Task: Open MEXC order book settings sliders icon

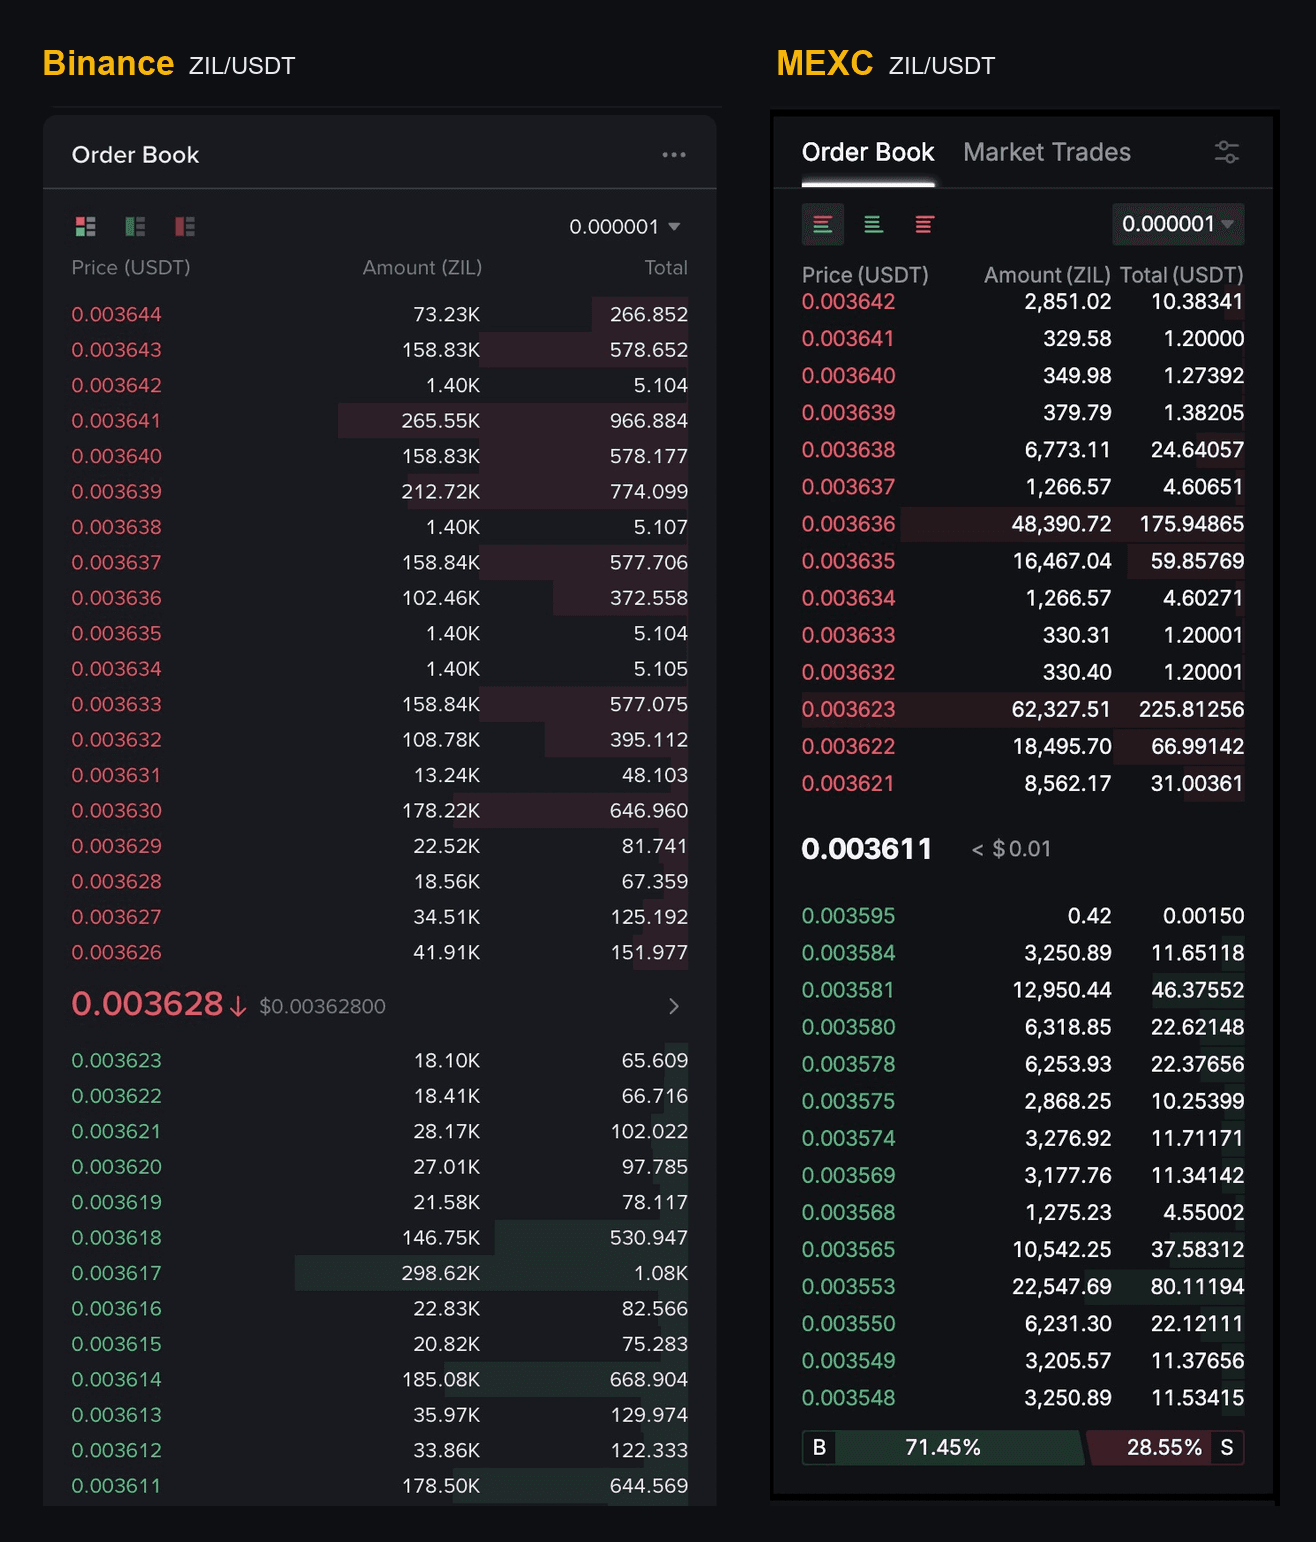Action: tap(1227, 152)
